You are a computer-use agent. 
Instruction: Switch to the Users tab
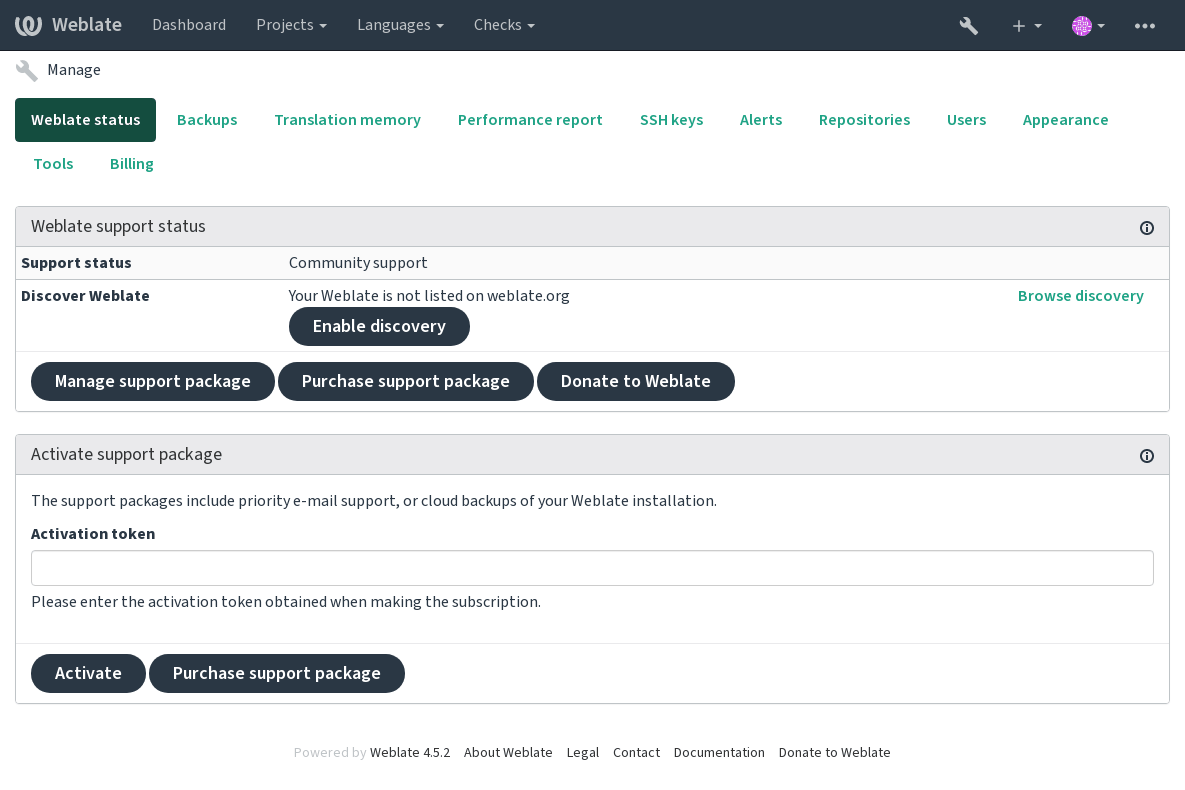pyautogui.click(x=966, y=120)
